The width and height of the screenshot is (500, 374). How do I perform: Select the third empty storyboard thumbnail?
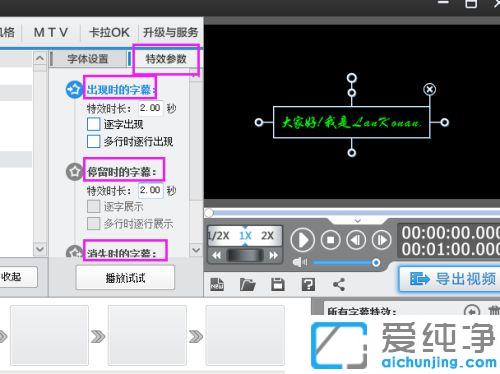[245, 336]
